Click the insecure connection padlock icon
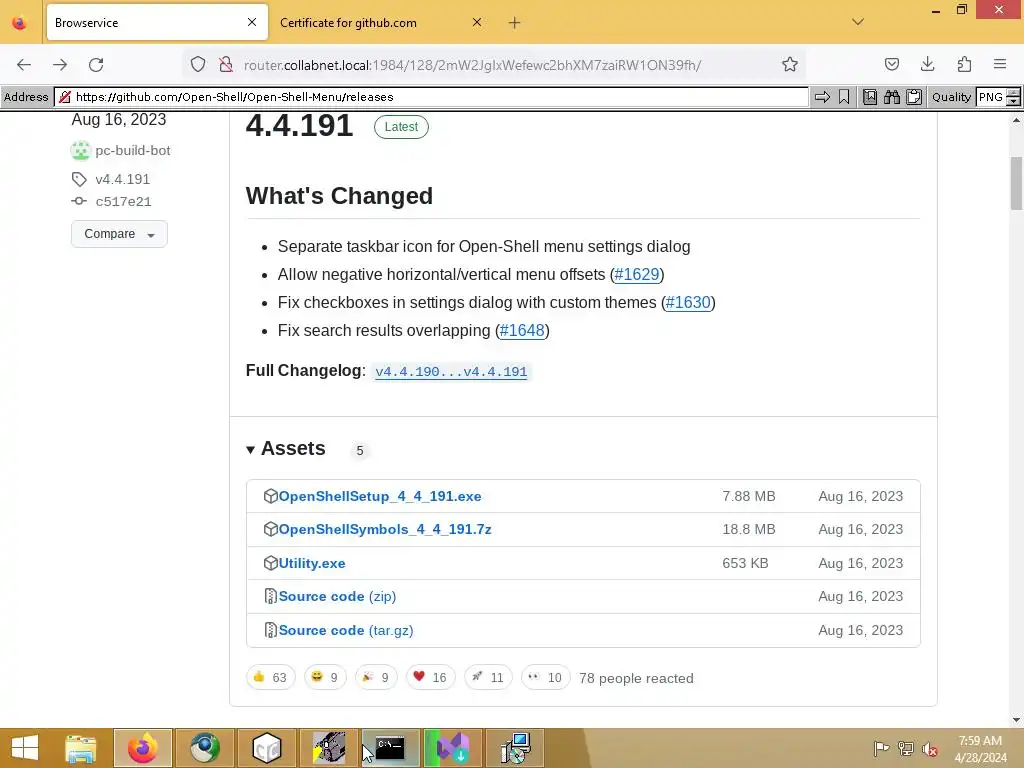This screenshot has width=1024, height=768. [x=226, y=64]
